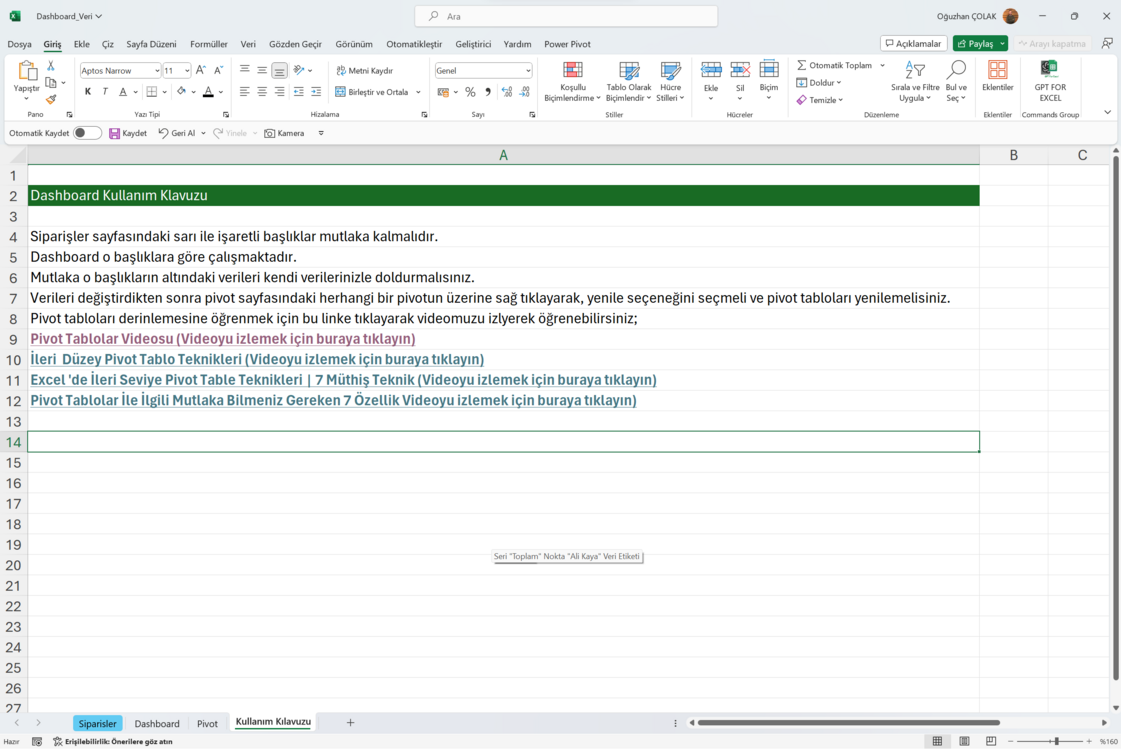
Task: Open the 7 Müthiş Teknik video link
Action: tap(343, 380)
